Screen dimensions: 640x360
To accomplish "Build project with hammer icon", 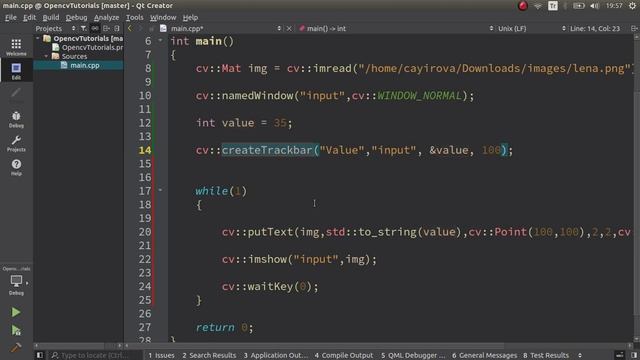I will click(16, 347).
